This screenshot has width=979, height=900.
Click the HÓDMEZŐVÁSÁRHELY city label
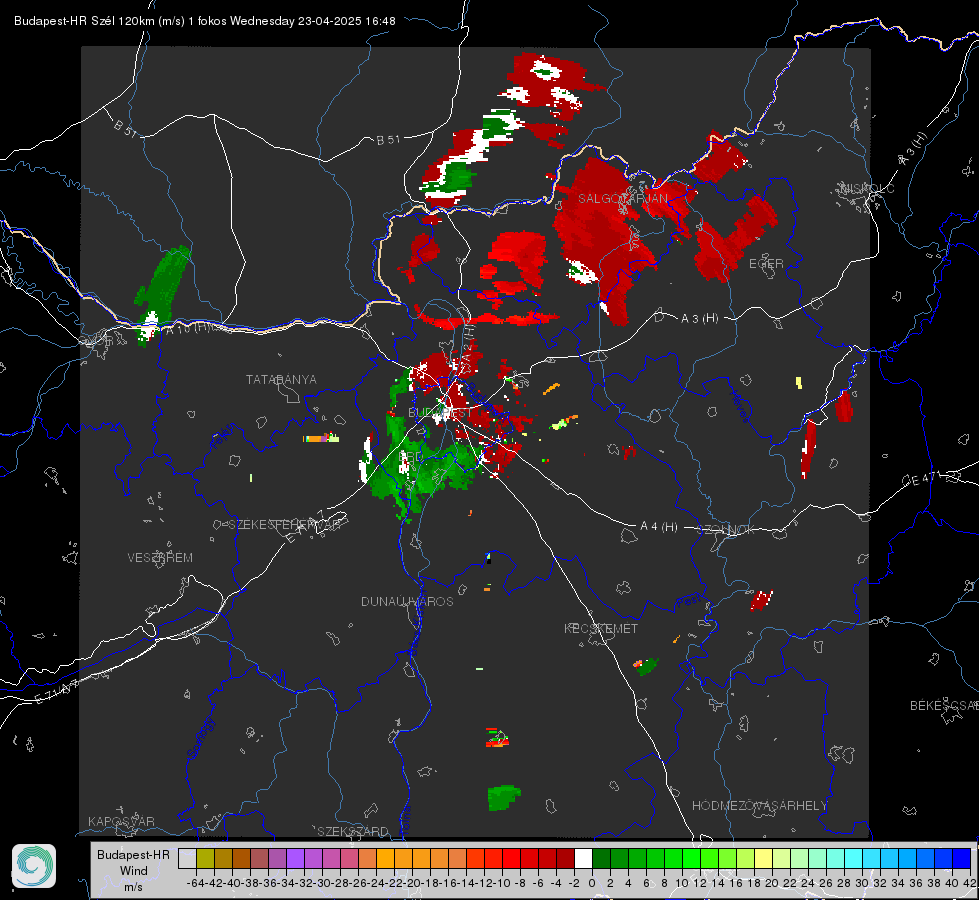(759, 806)
